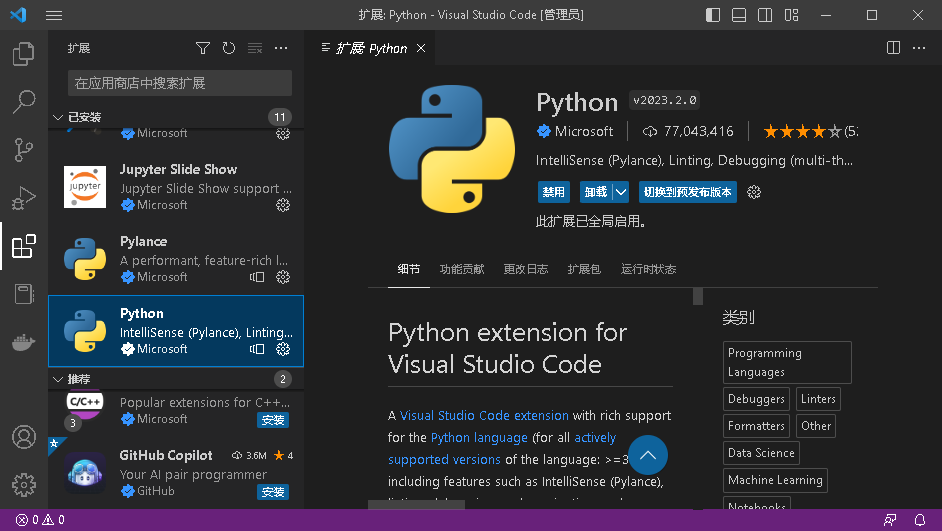This screenshot has width=942, height=531.
Task: Select Jupyter Slide Show extension
Action: pos(175,187)
